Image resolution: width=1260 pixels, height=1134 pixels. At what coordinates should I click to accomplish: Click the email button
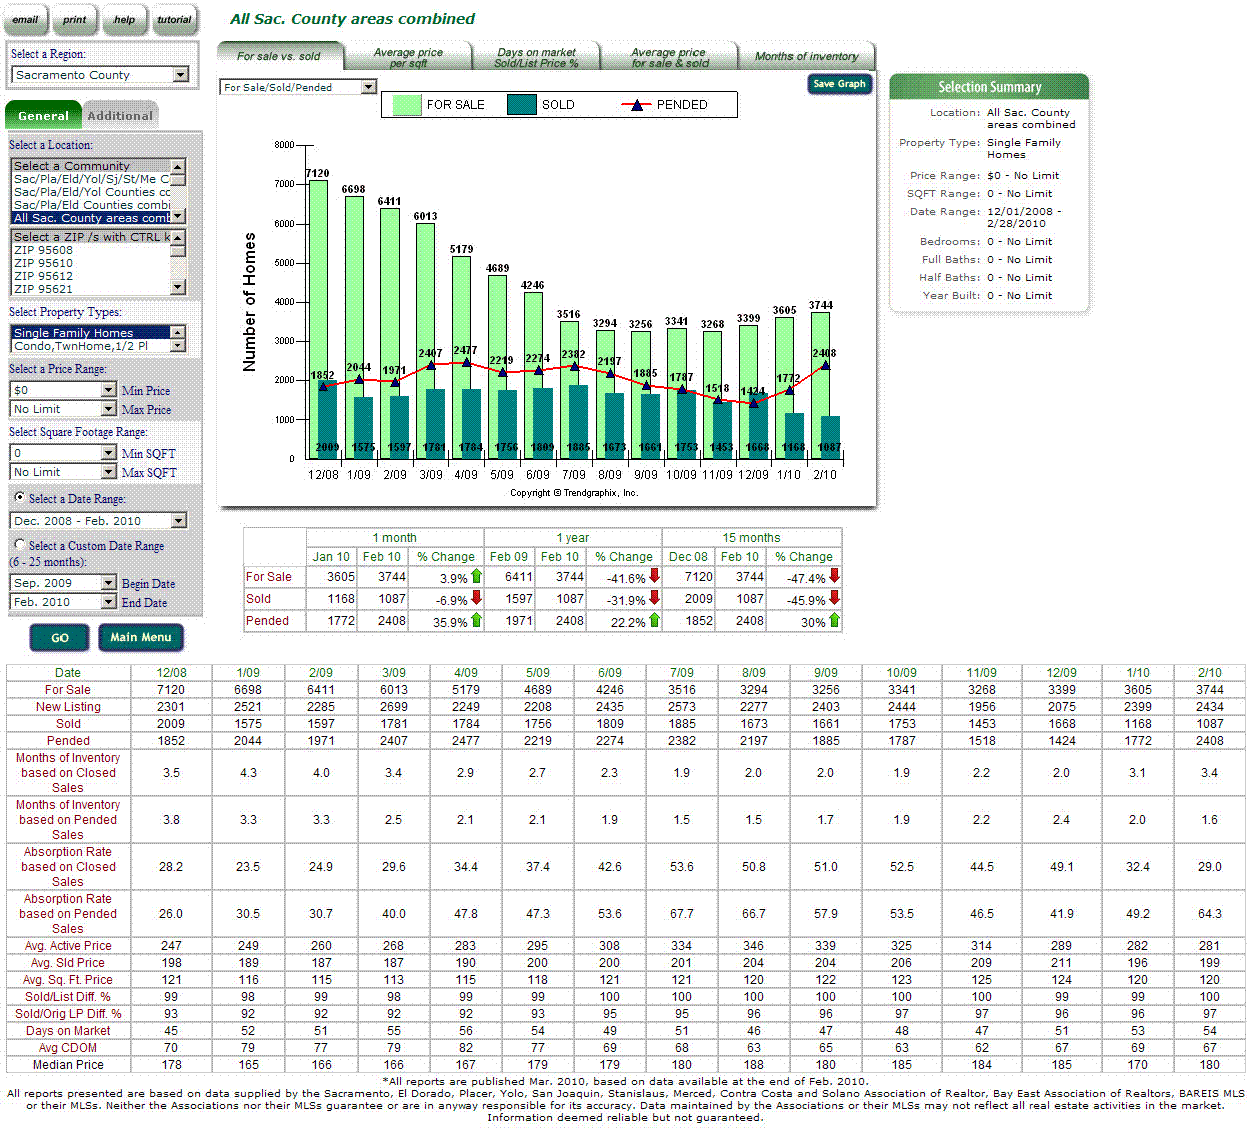click(x=25, y=20)
